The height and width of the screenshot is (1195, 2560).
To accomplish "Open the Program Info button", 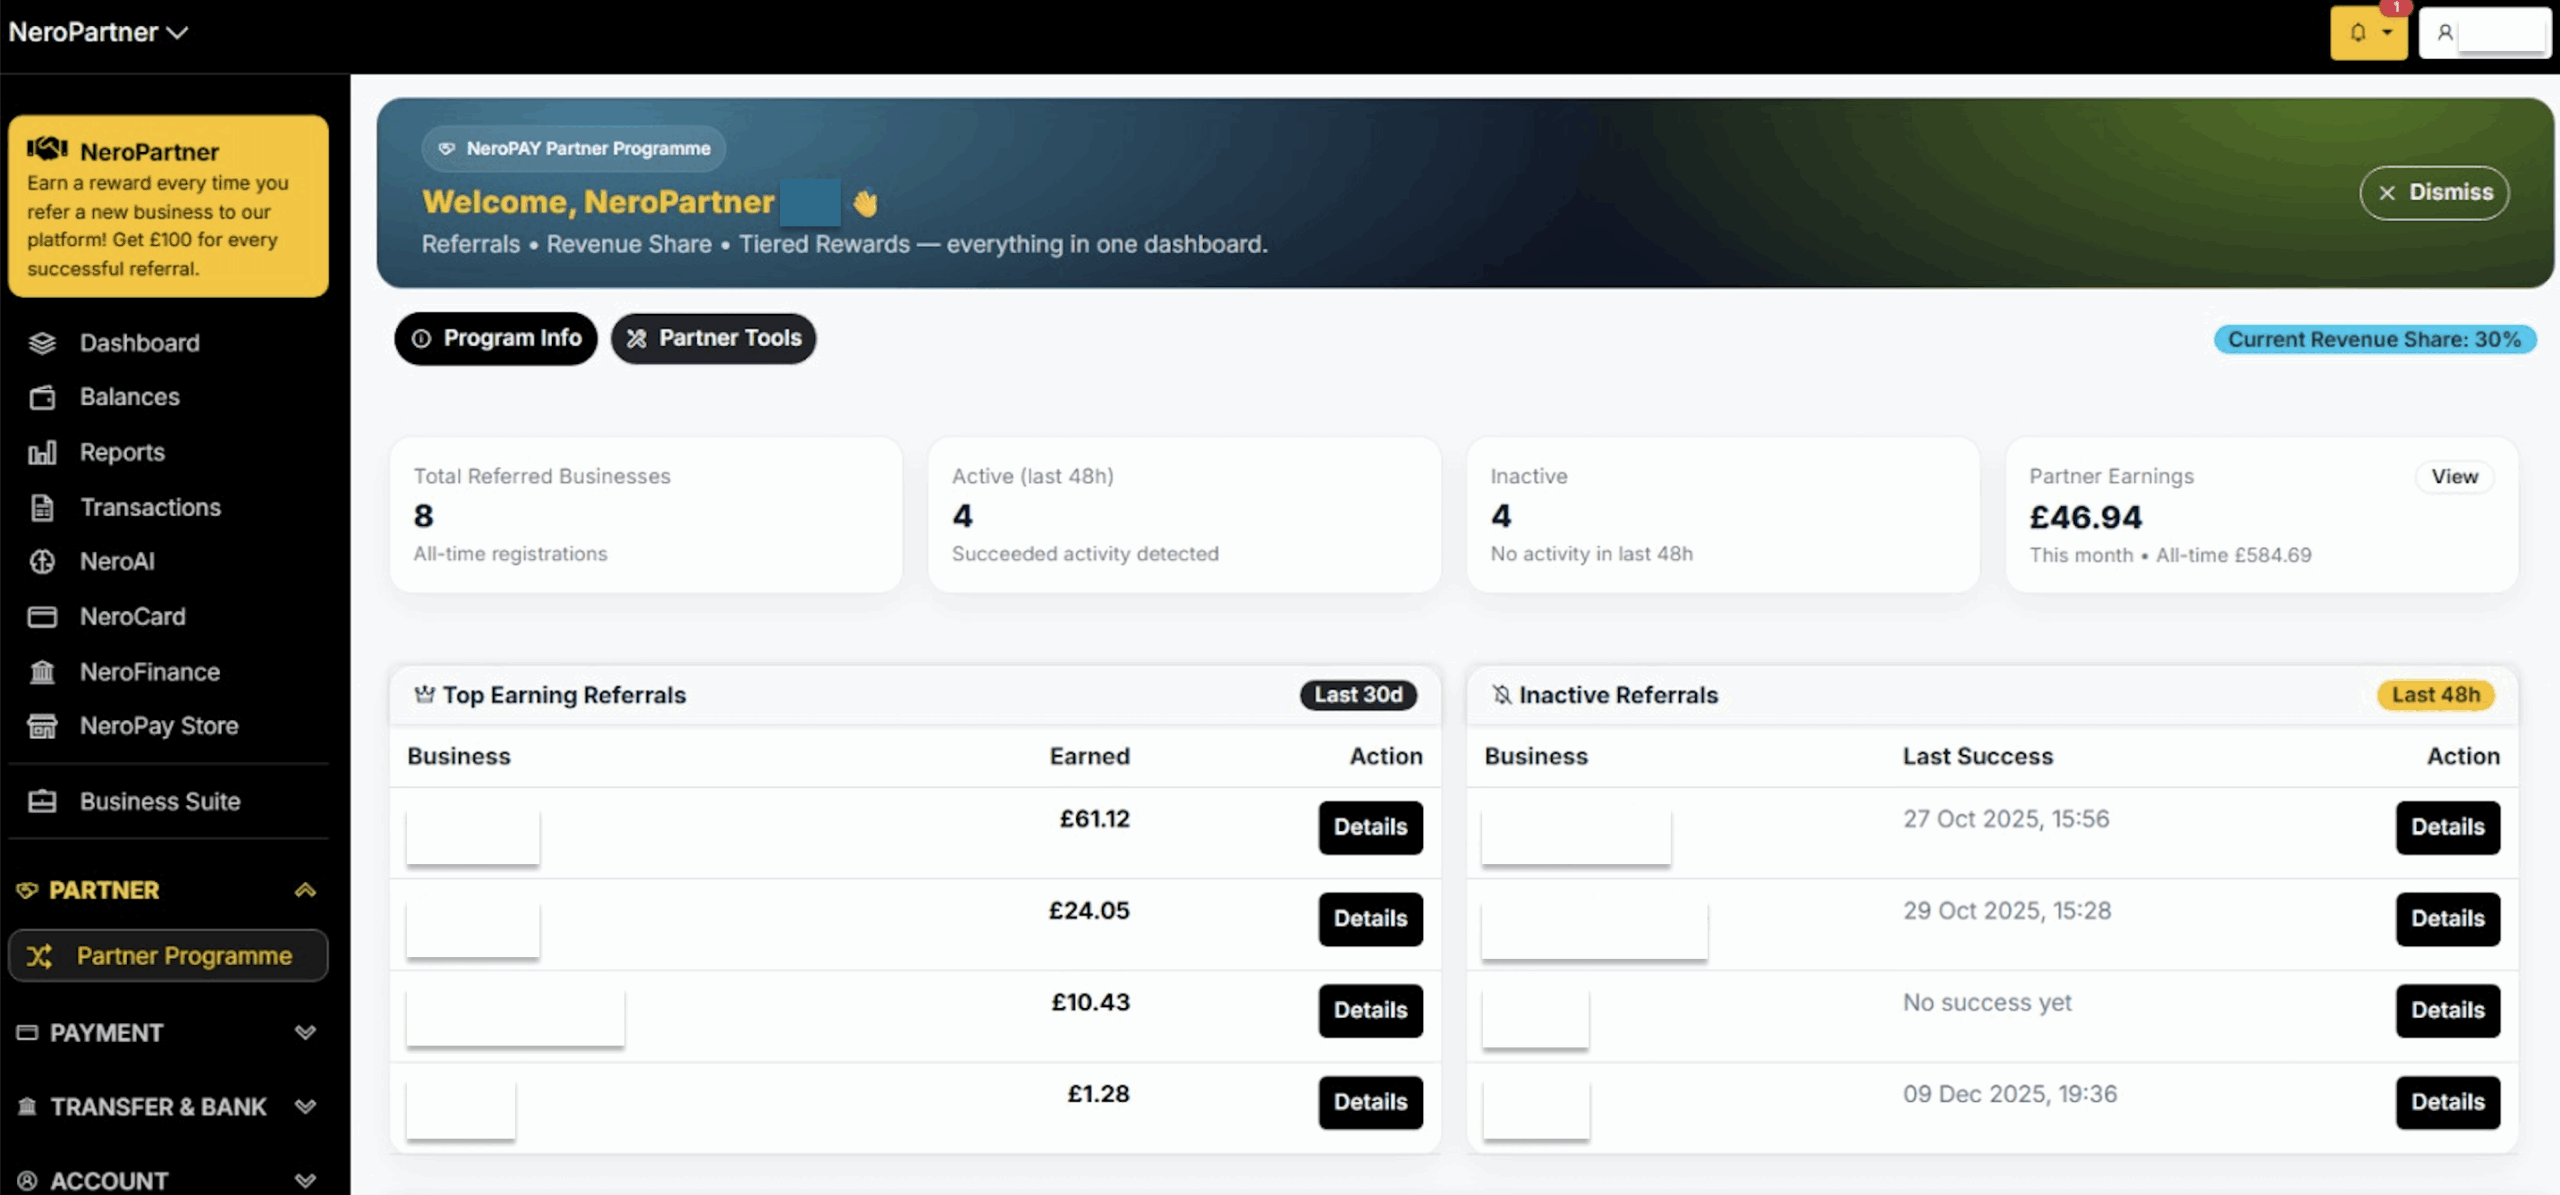I will click(496, 338).
